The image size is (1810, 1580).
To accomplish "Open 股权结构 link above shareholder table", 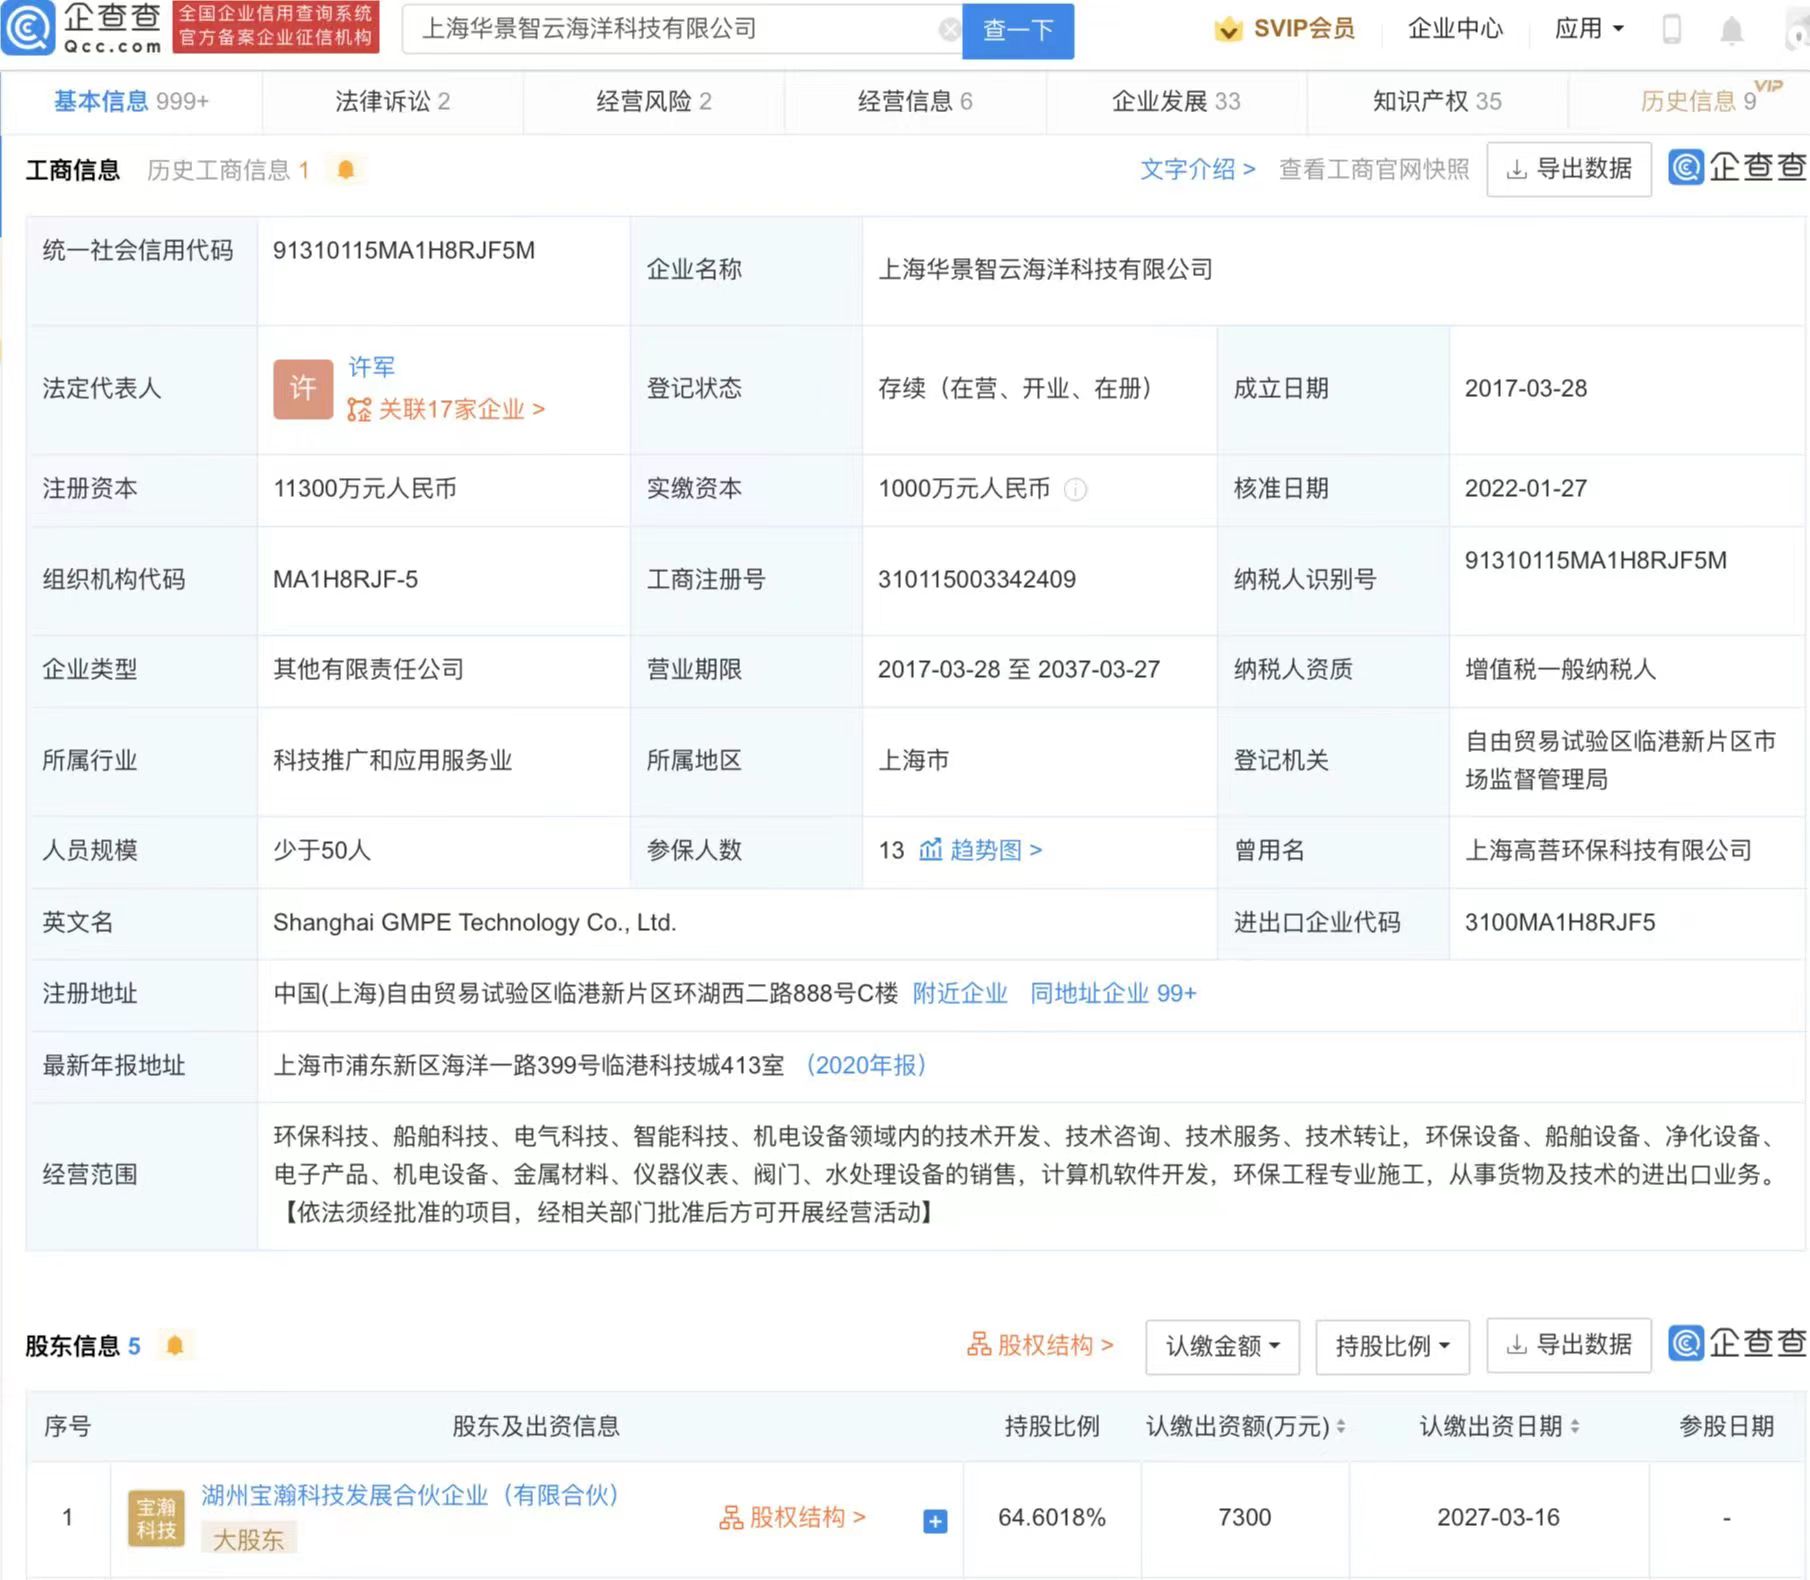I will click(1040, 1345).
